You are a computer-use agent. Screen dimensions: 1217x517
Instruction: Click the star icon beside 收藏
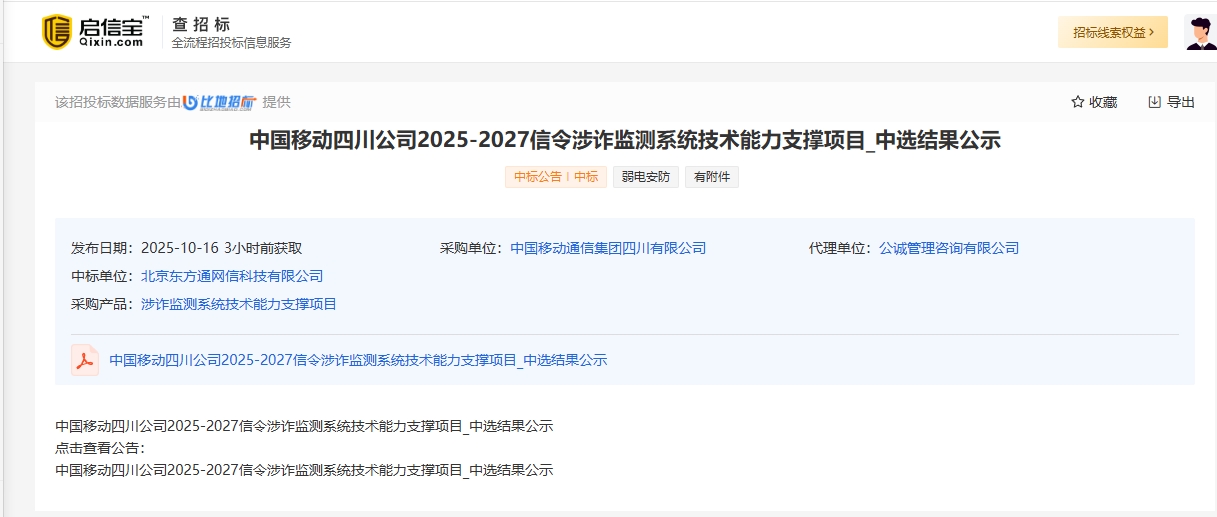click(x=1077, y=102)
